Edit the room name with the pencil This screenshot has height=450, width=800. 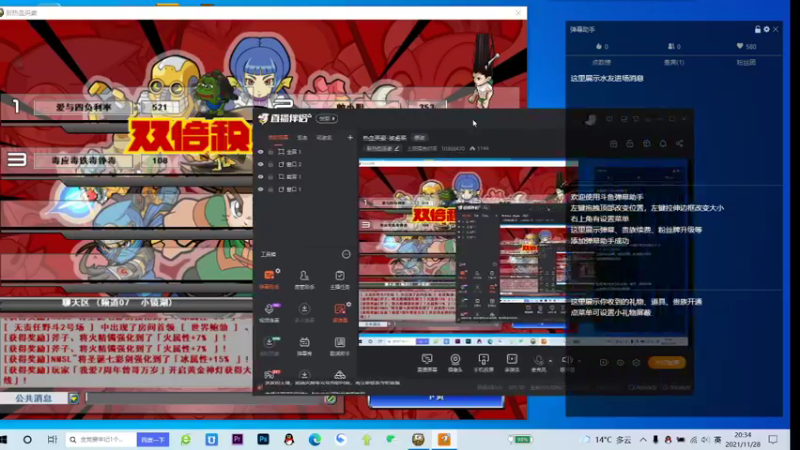coord(396,148)
